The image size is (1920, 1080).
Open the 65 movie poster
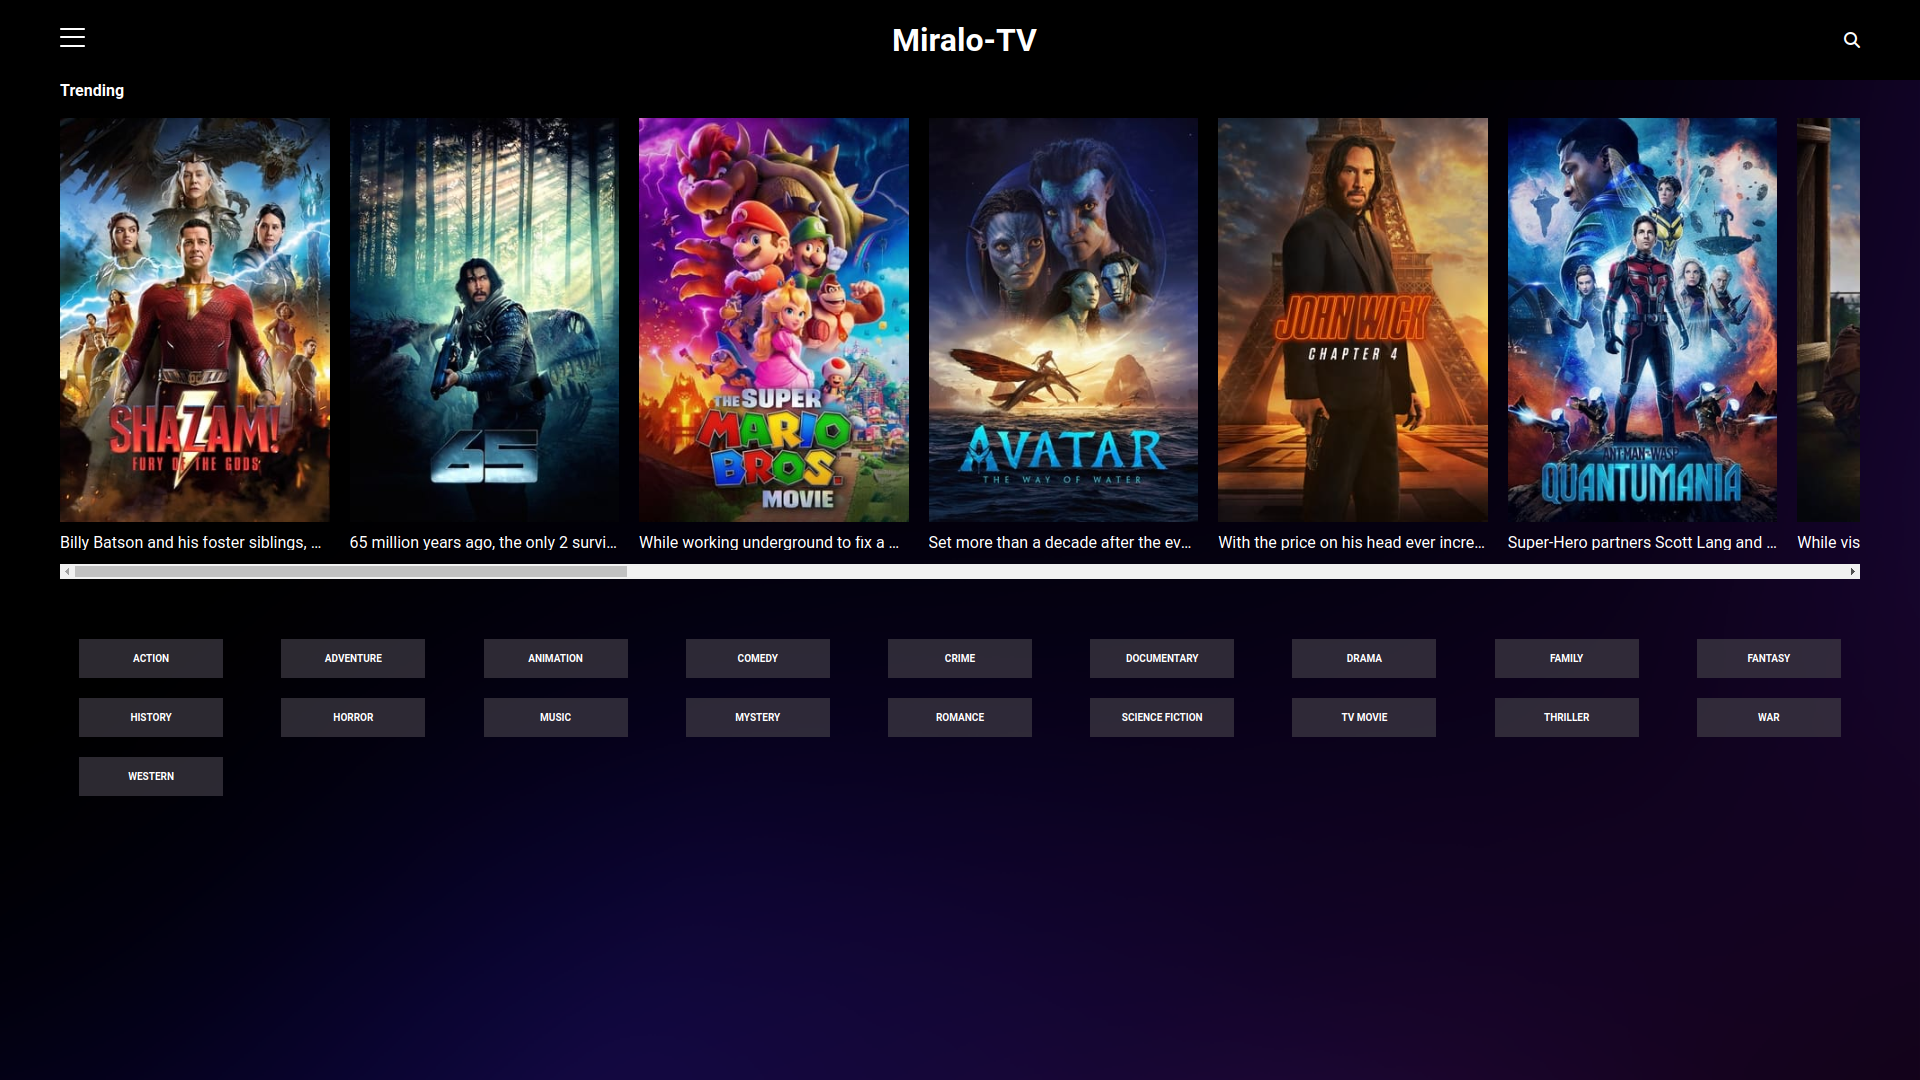[484, 320]
